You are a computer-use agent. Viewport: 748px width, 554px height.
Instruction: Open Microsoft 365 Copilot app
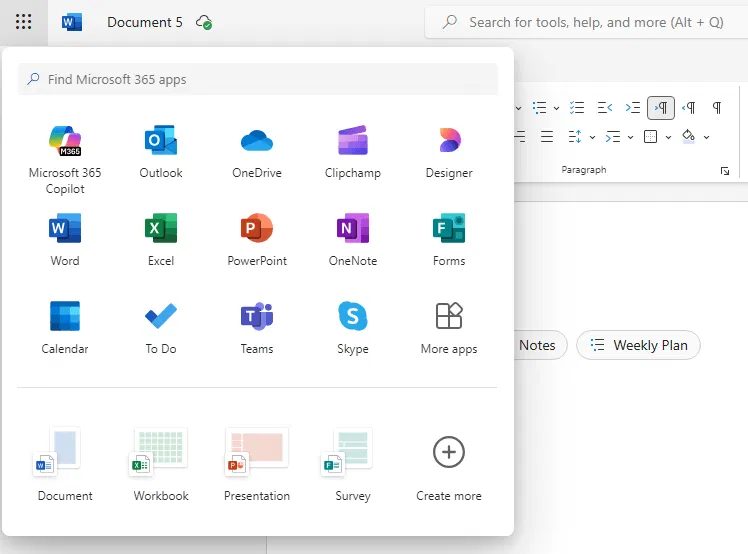tap(65, 160)
